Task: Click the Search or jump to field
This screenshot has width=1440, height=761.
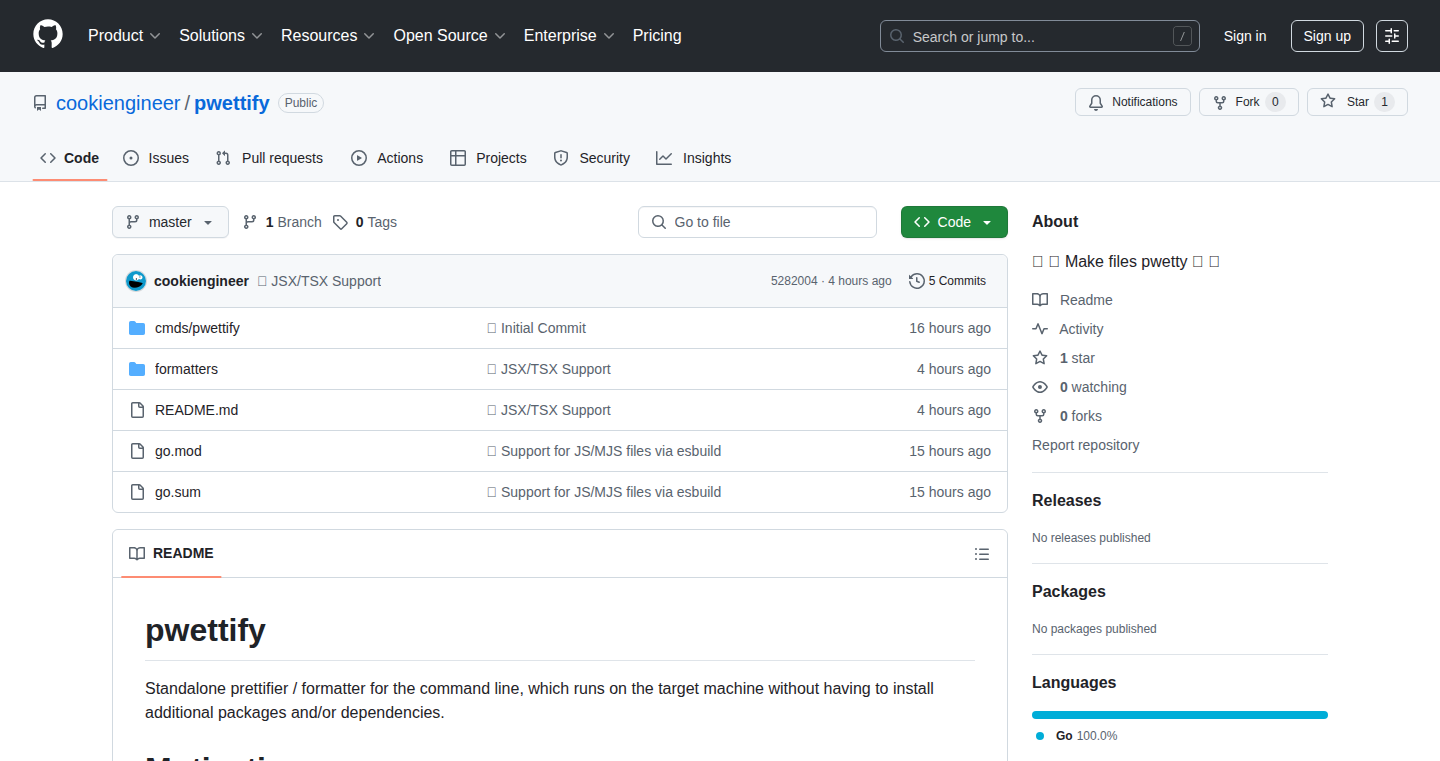Action: (x=1040, y=36)
